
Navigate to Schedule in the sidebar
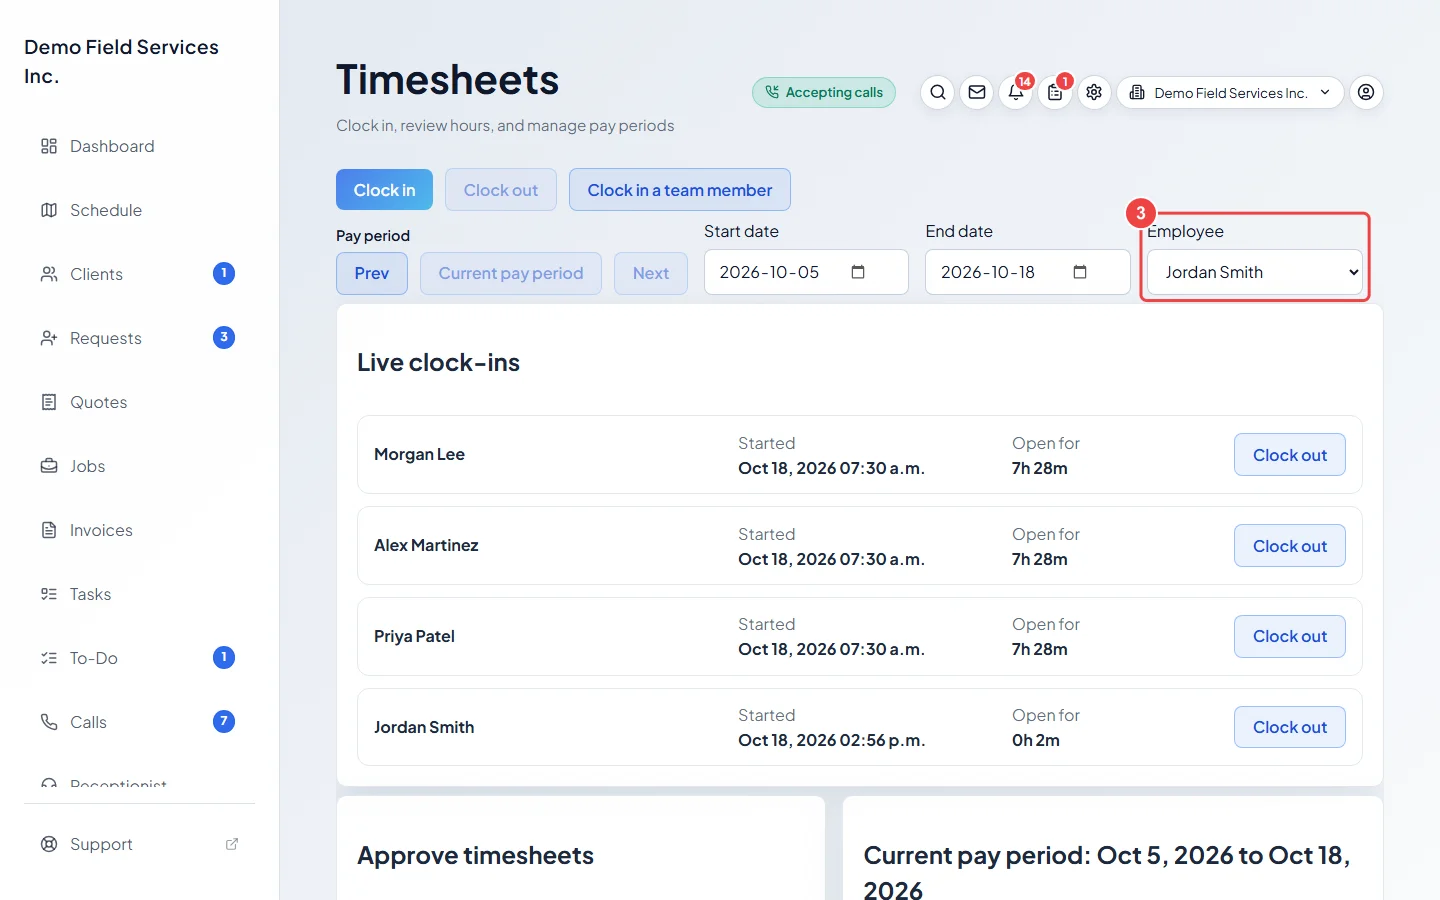(138, 210)
